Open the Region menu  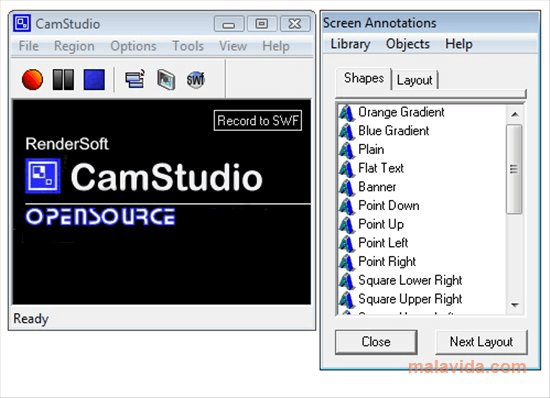pos(74,46)
